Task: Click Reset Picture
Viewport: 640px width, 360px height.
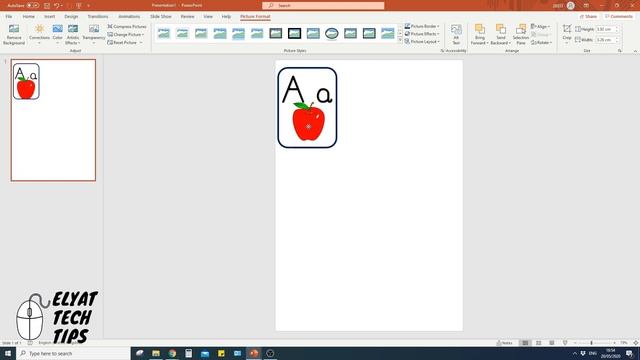Action: [x=122, y=42]
